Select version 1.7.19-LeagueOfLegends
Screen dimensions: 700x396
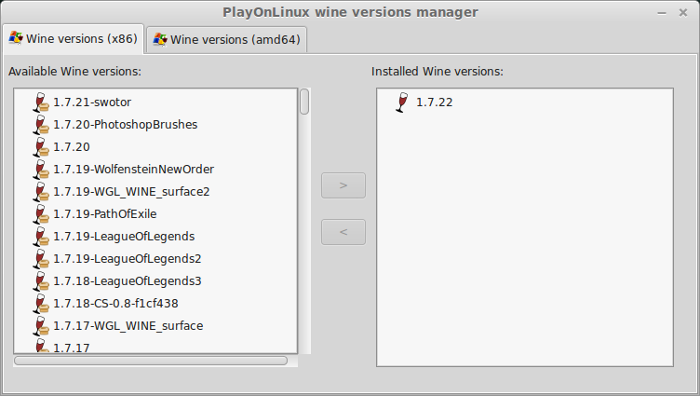point(124,236)
